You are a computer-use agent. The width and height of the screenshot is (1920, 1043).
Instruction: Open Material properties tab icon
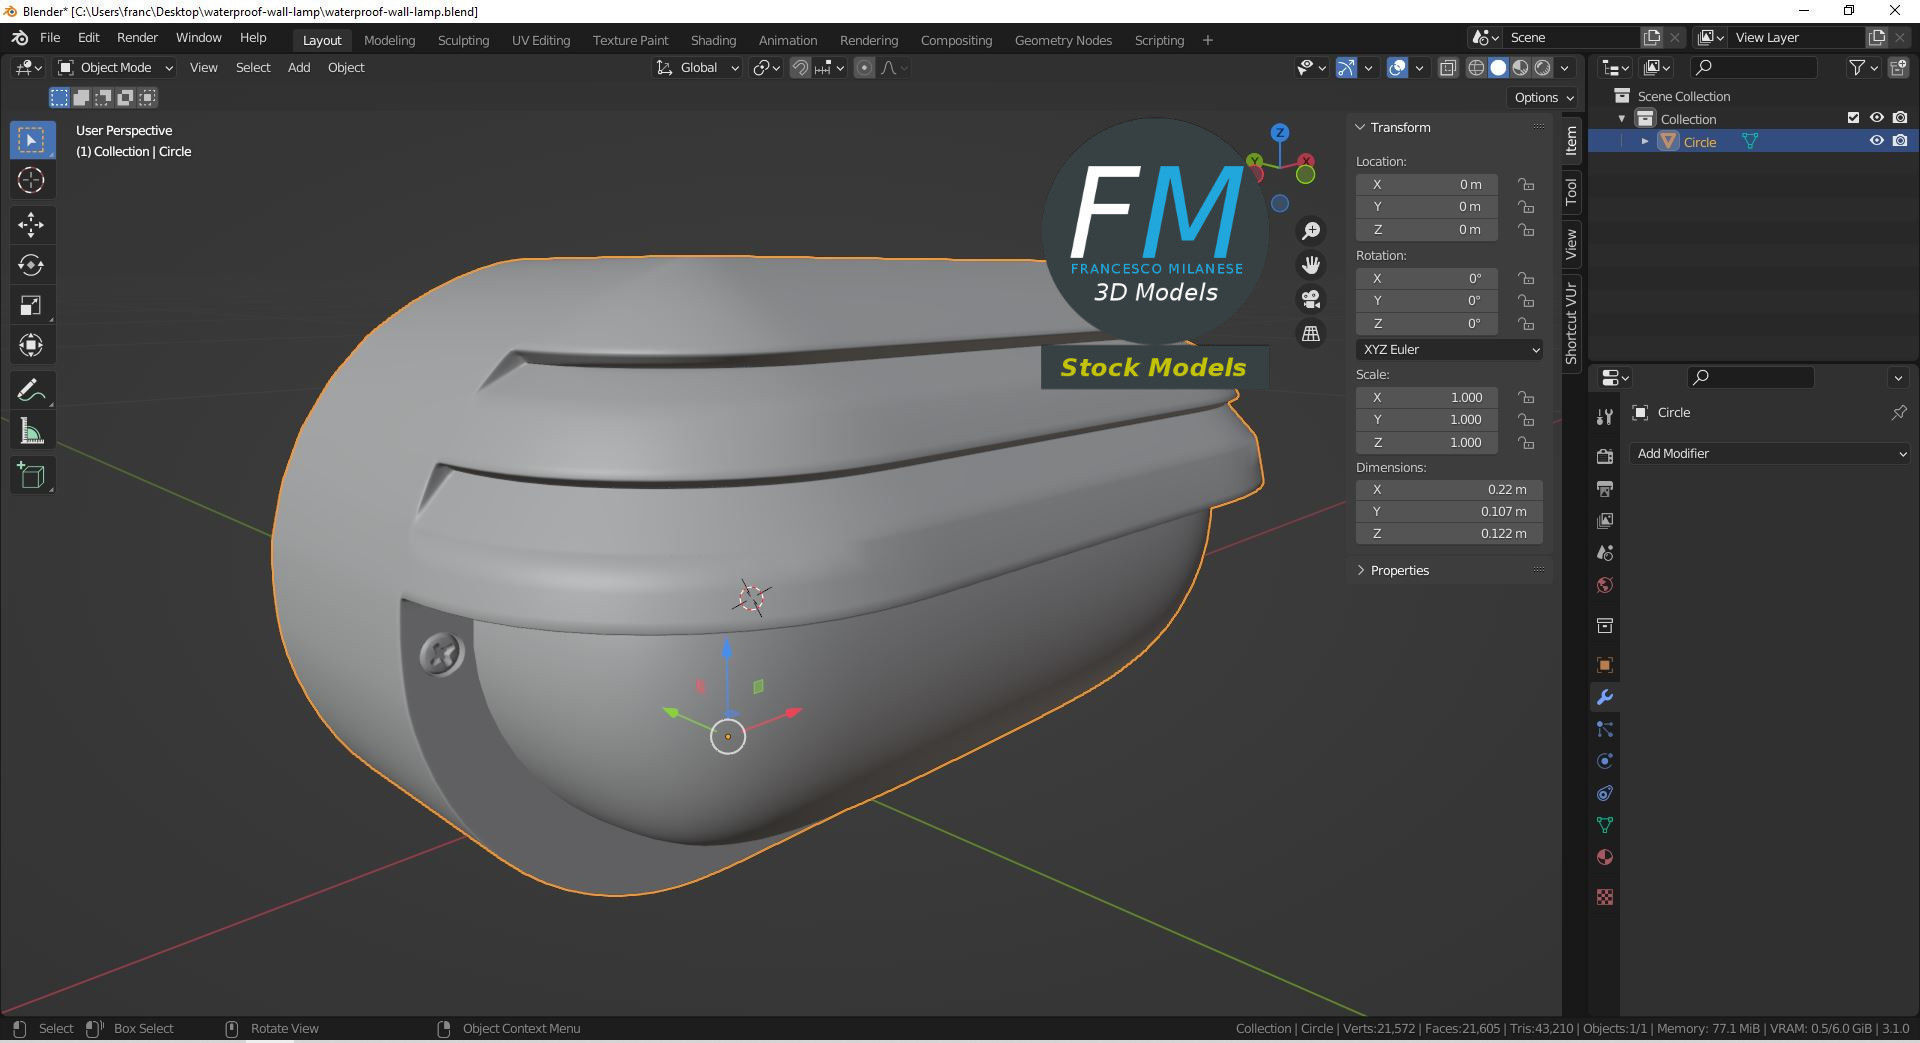(1605, 857)
